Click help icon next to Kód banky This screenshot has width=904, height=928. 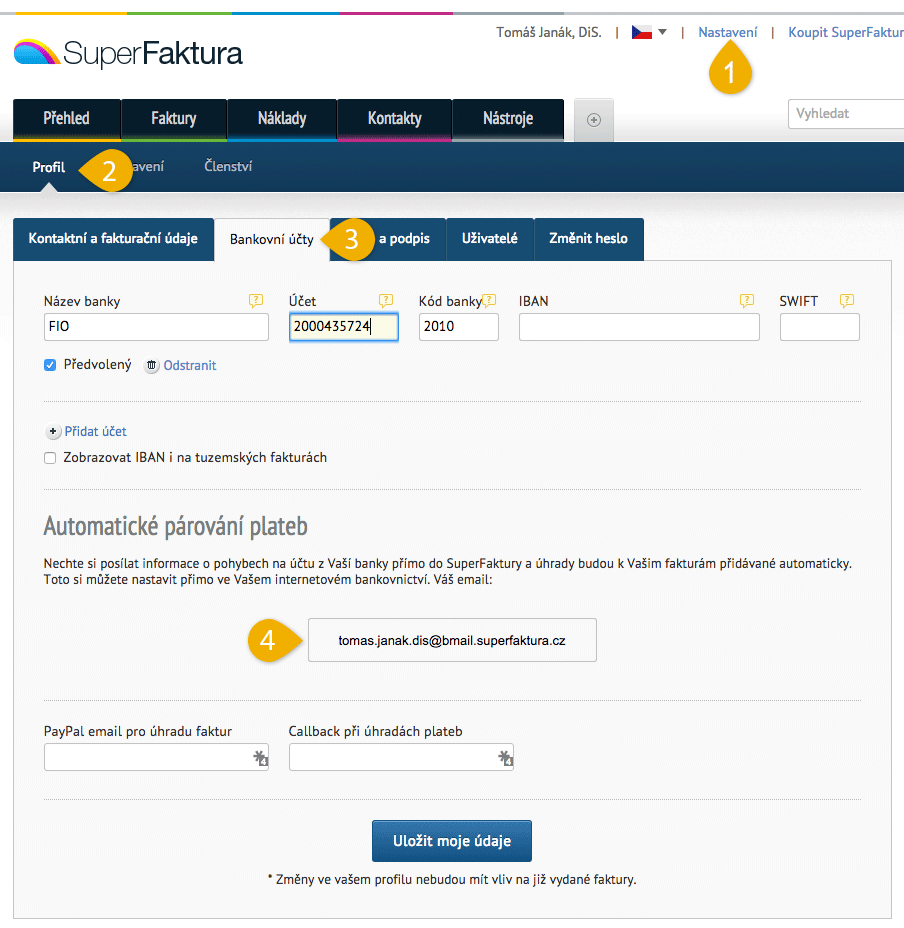click(x=489, y=301)
